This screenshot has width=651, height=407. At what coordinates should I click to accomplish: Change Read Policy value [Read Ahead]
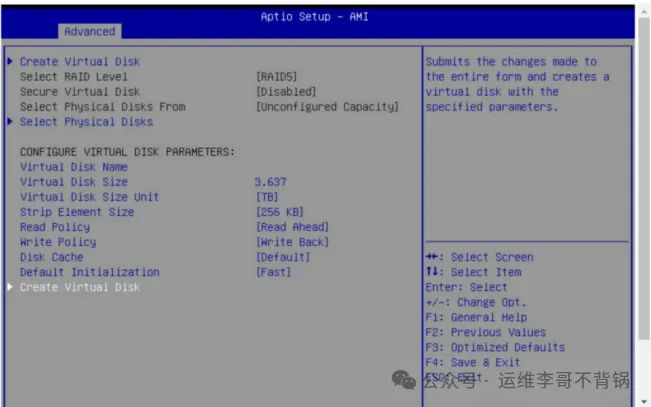click(x=292, y=227)
